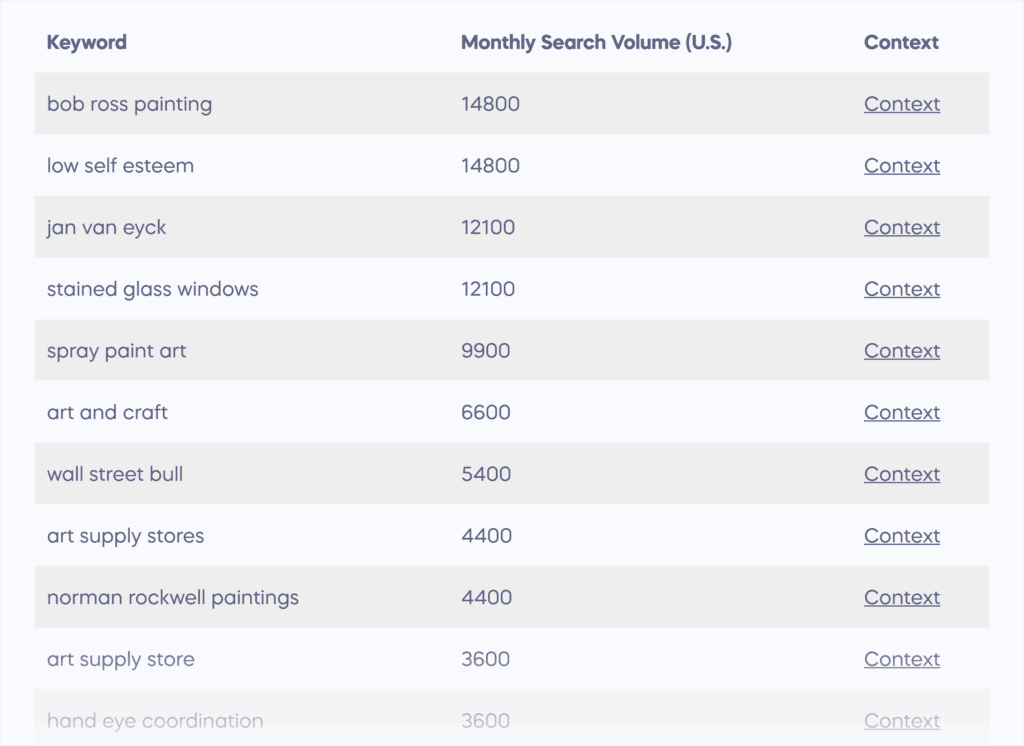The image size is (1024, 746).
Task: Open Context link for bob ross painting
Action: coord(901,104)
